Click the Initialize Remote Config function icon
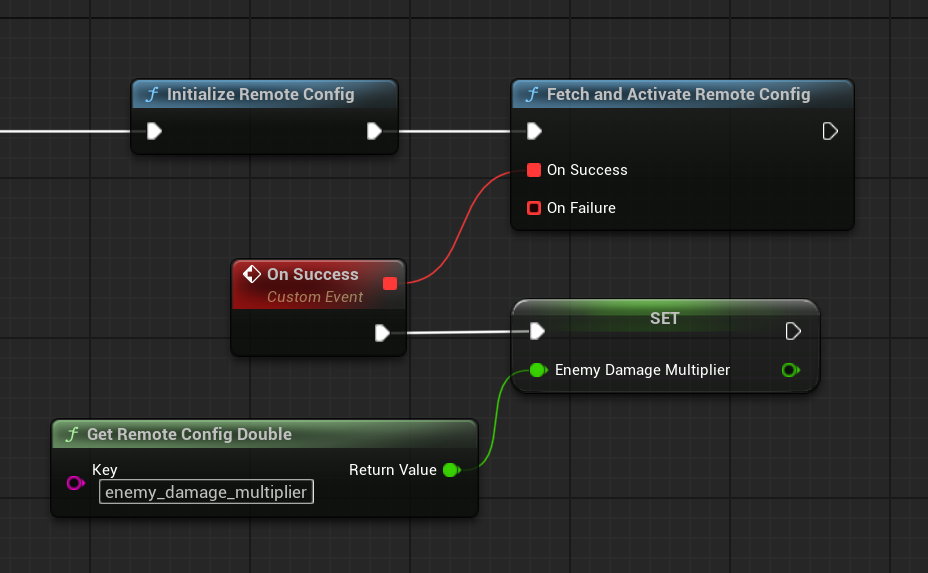 (x=152, y=95)
